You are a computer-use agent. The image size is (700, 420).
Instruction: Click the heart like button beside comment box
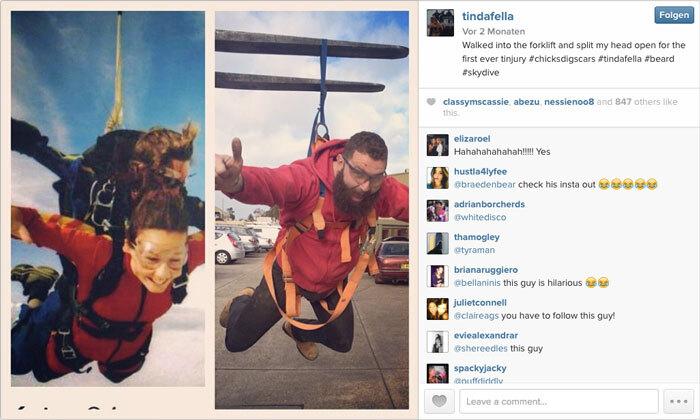439,401
